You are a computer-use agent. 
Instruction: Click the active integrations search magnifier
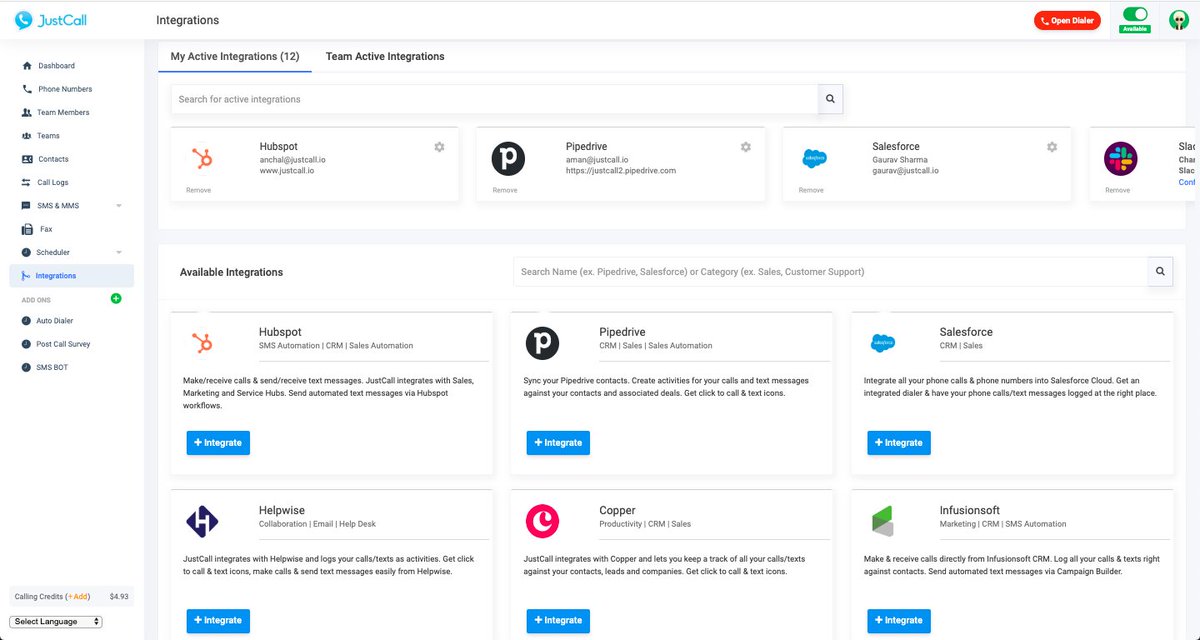pyautogui.click(x=831, y=99)
